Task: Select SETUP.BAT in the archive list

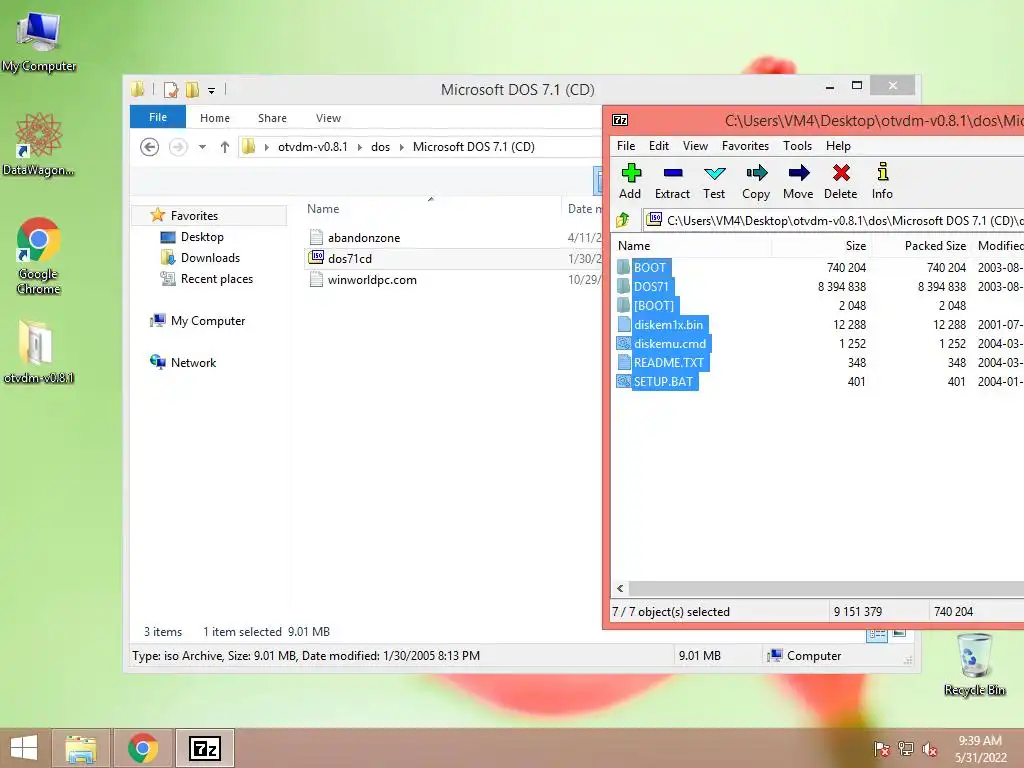Action: (663, 381)
